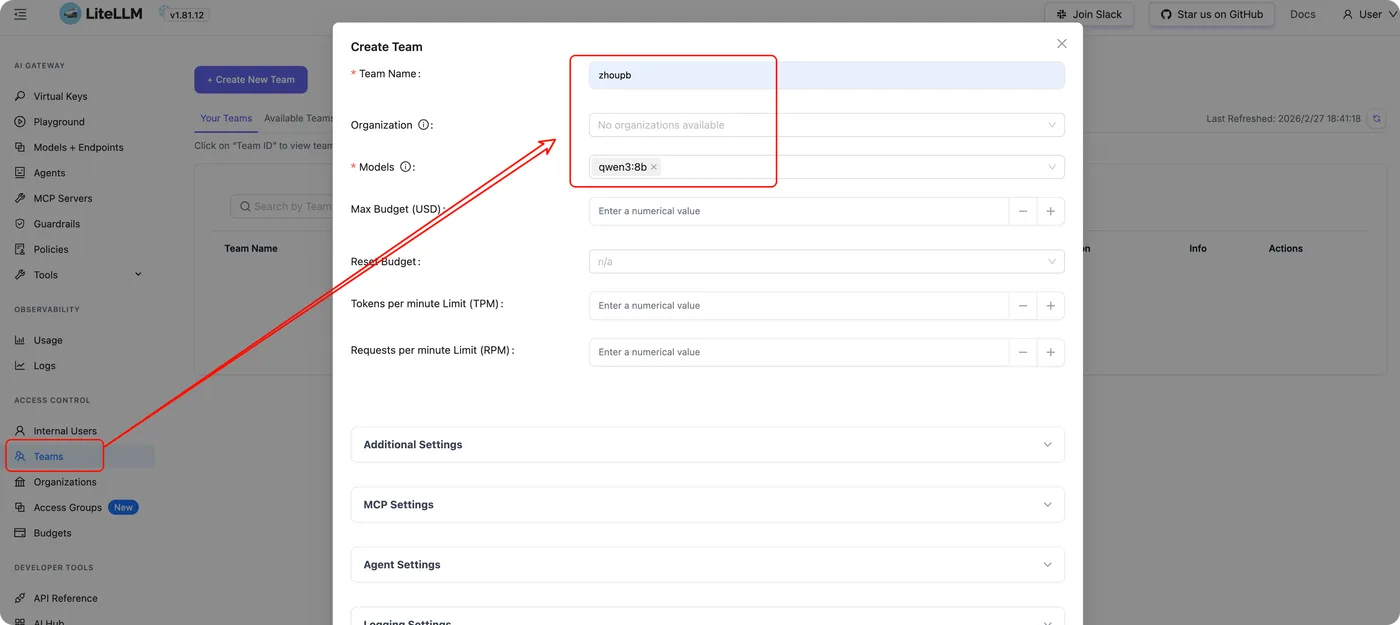Expand the MCP Settings section
1400x625 pixels.
click(x=707, y=505)
